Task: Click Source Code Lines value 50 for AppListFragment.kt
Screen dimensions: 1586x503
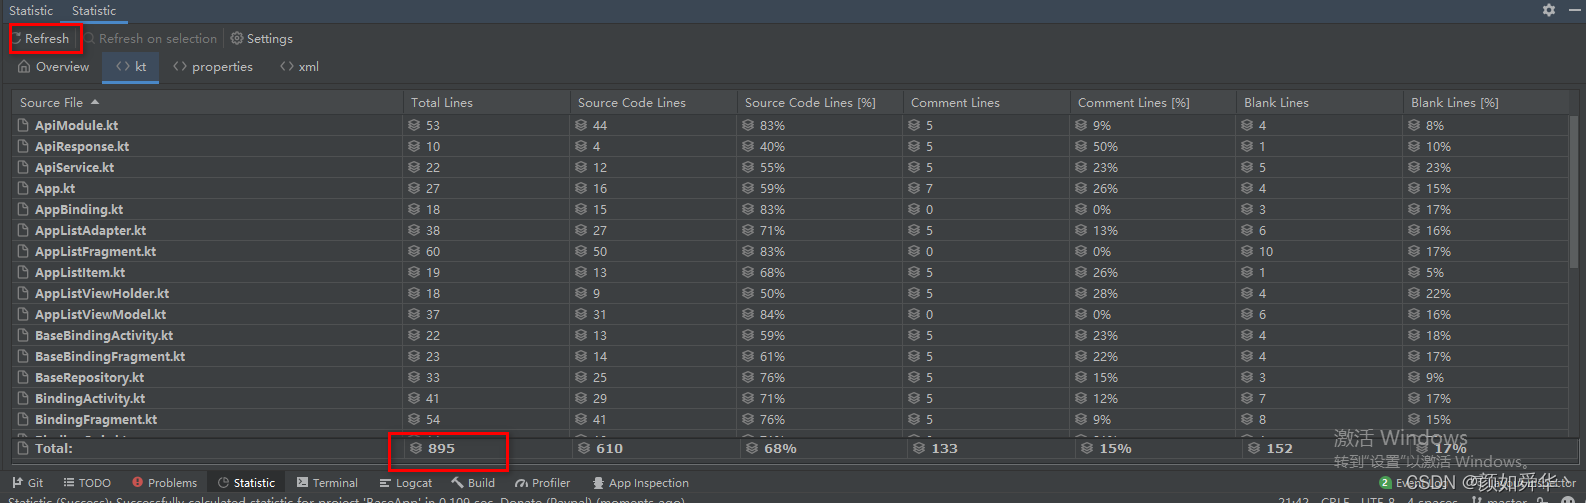Action: tap(600, 251)
